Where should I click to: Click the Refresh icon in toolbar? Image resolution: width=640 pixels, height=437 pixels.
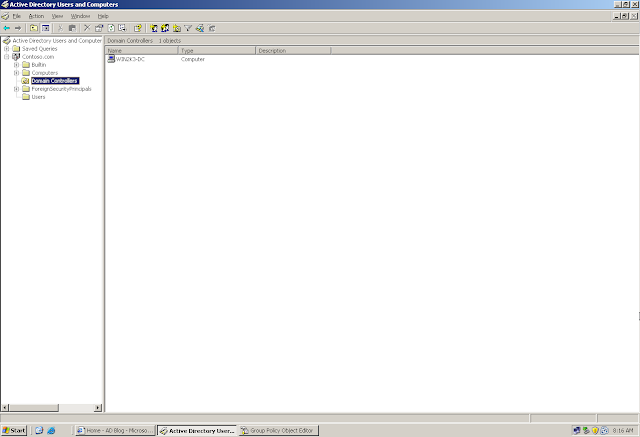click(x=111, y=28)
